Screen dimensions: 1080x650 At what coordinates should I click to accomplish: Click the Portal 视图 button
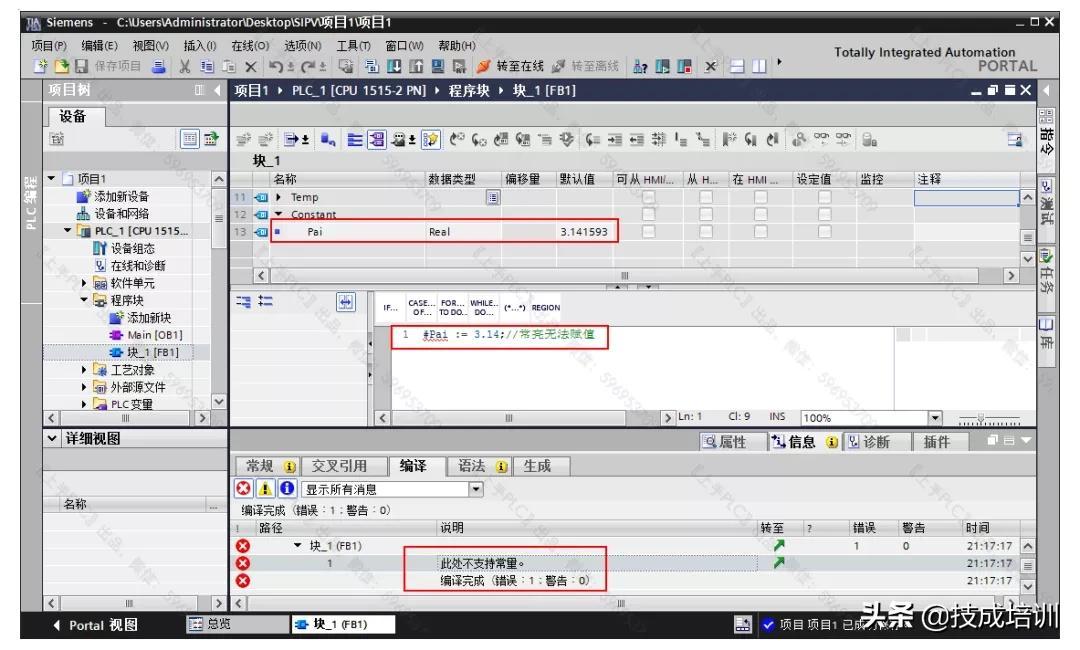[95, 625]
